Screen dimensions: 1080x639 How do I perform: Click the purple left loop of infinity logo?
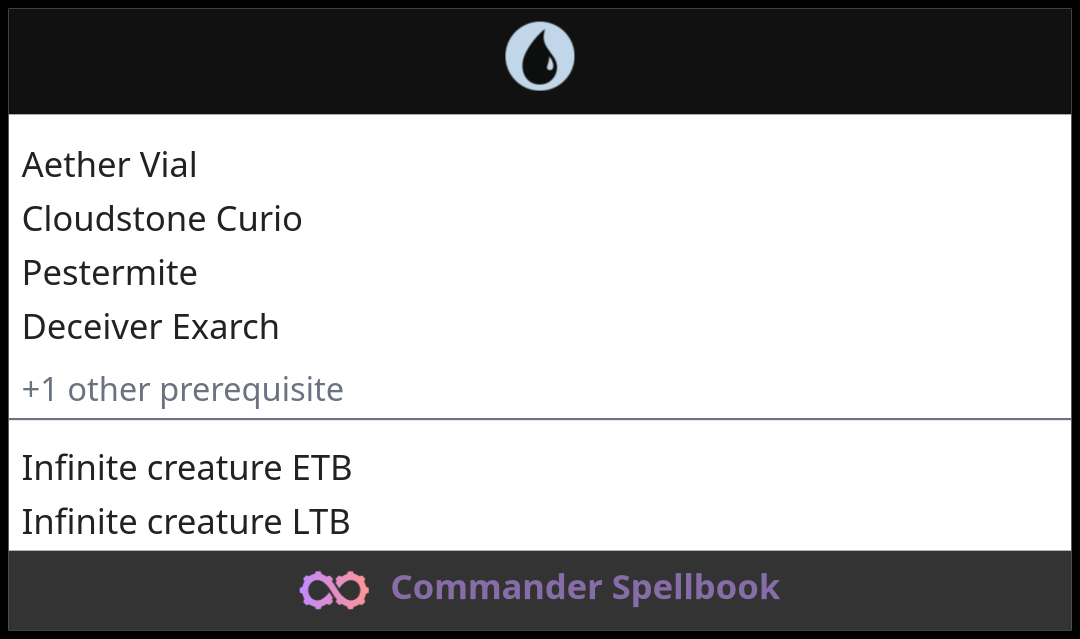coord(316,590)
